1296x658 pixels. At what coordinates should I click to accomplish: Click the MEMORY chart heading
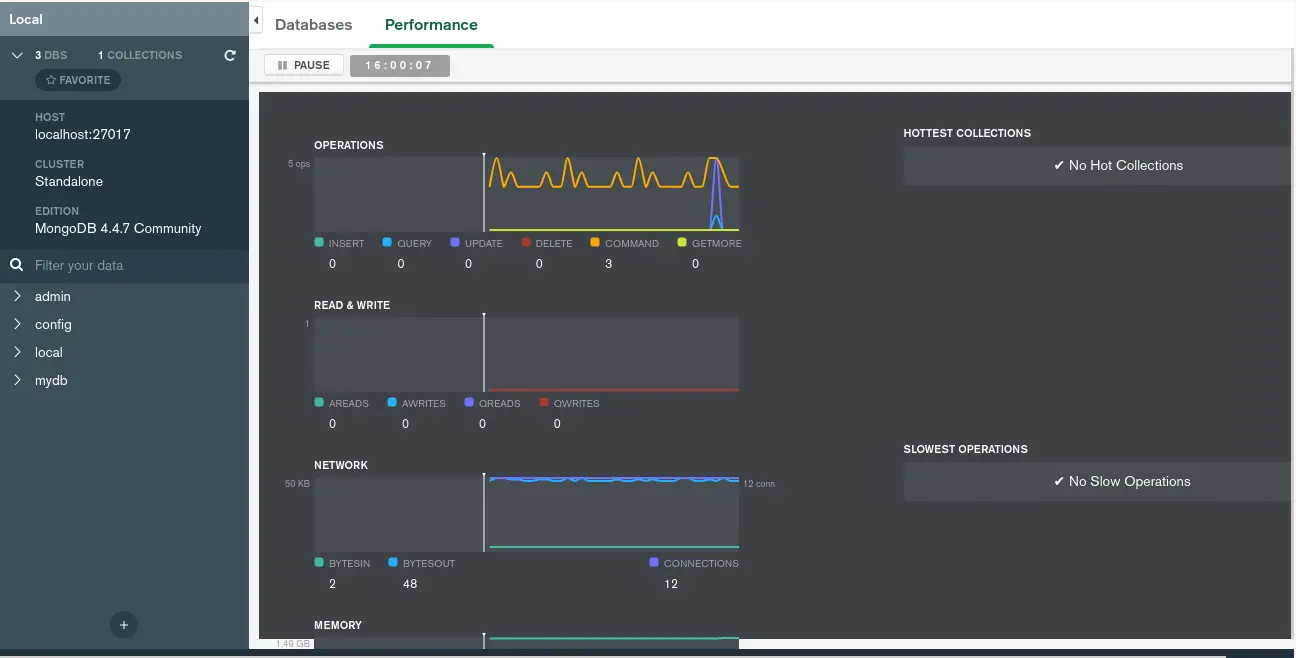(x=338, y=625)
